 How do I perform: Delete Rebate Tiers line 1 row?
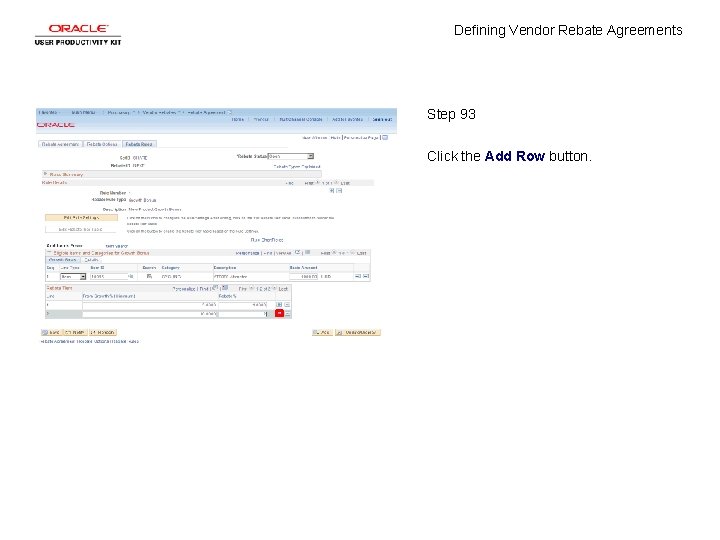click(x=287, y=304)
